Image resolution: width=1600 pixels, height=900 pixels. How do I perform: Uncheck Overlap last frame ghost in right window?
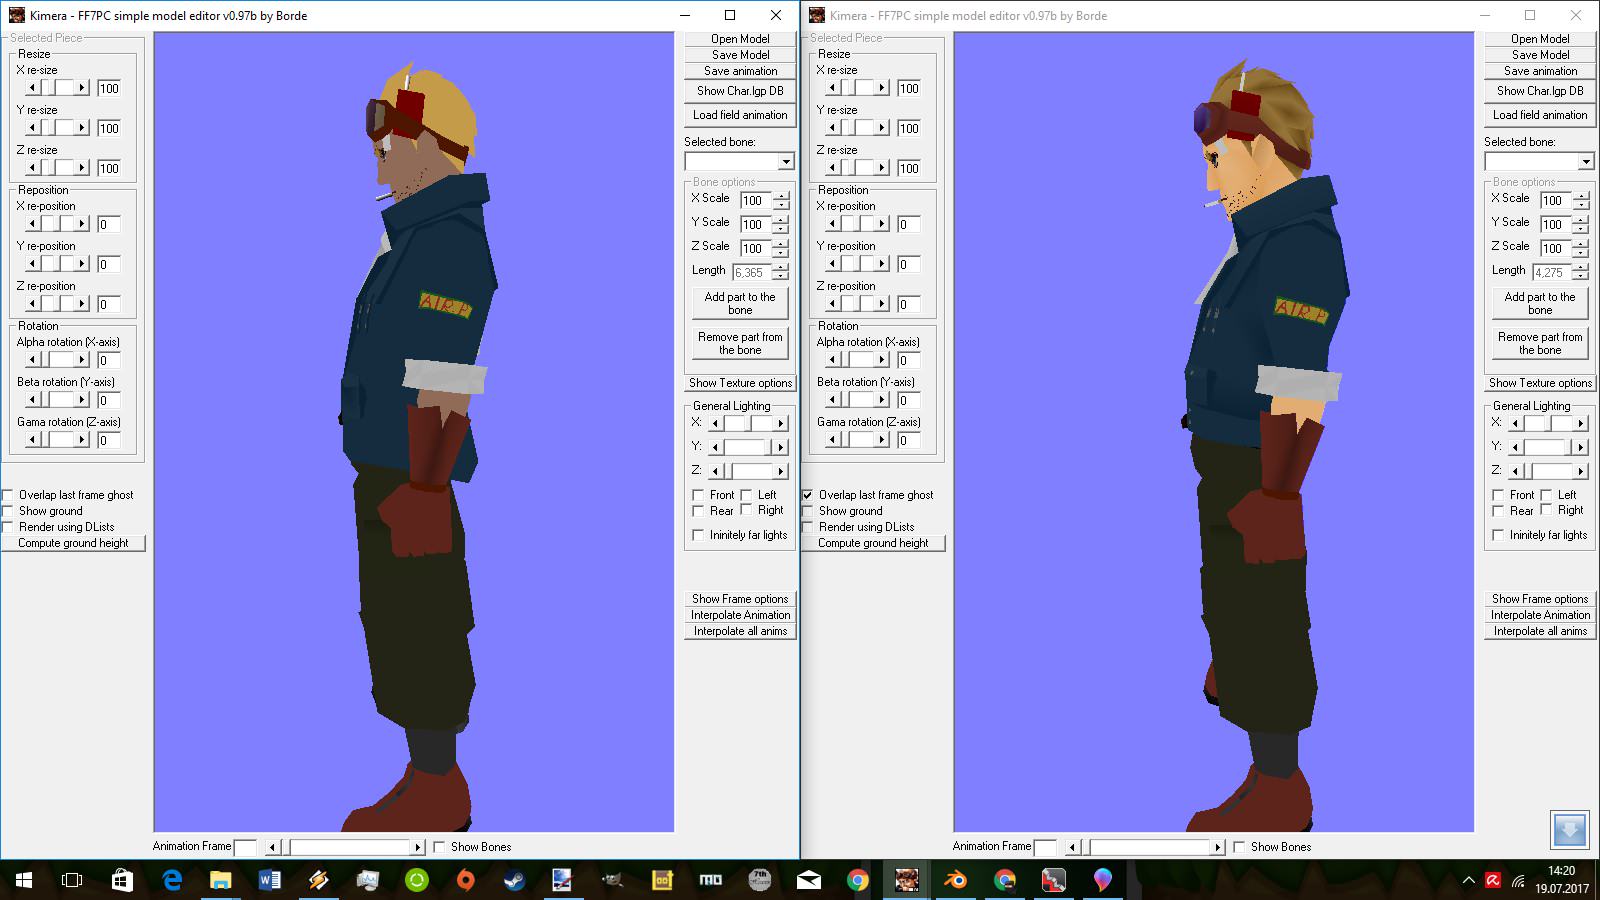point(808,495)
